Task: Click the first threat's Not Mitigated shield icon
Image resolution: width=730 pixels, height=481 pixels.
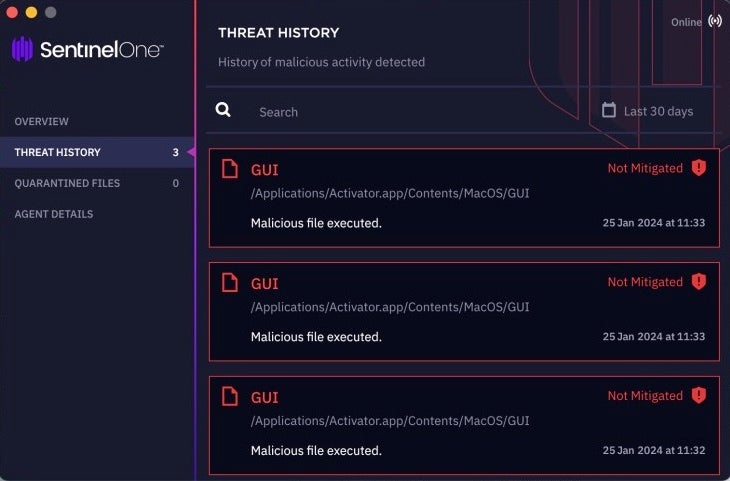Action: (699, 168)
